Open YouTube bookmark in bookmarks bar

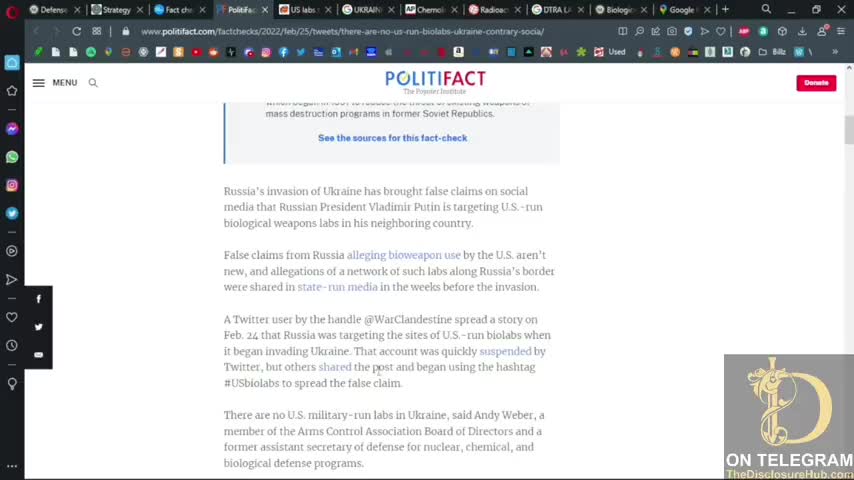196,52
